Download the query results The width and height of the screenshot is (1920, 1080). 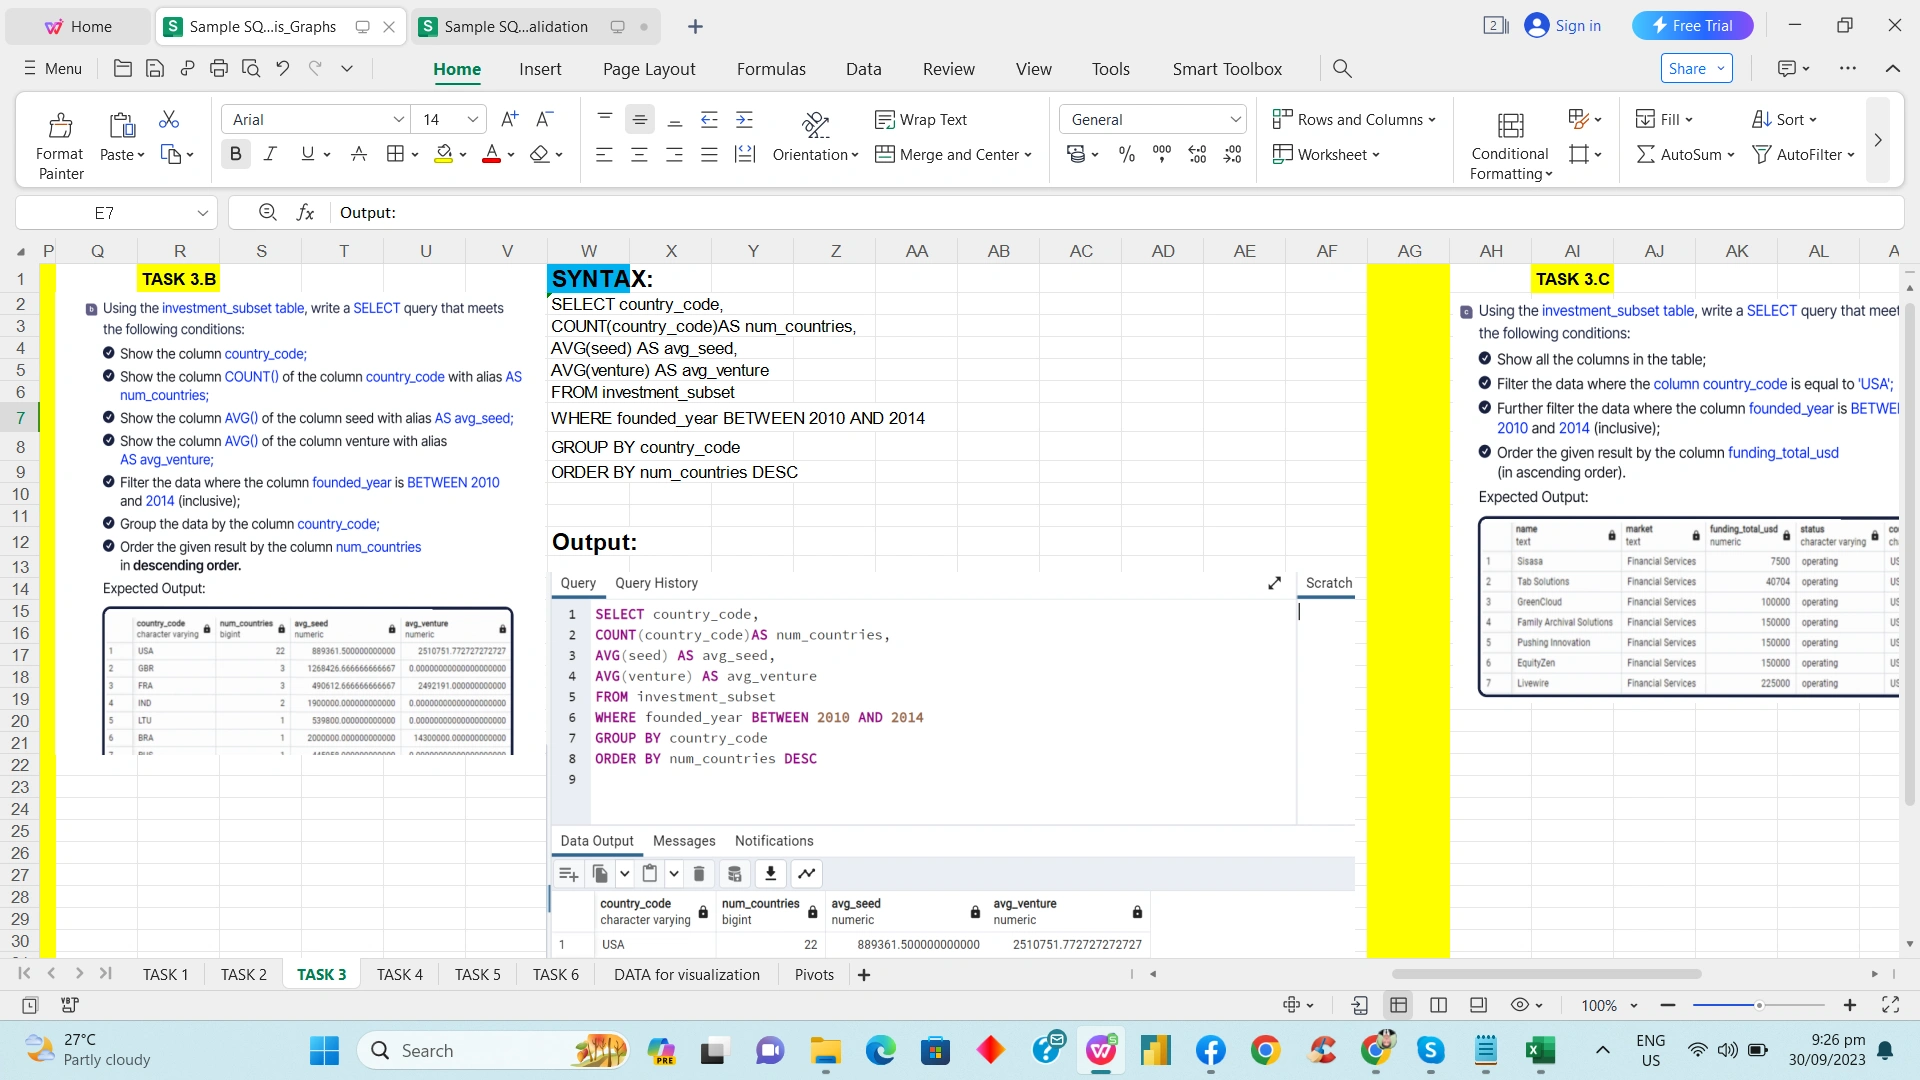click(x=770, y=873)
